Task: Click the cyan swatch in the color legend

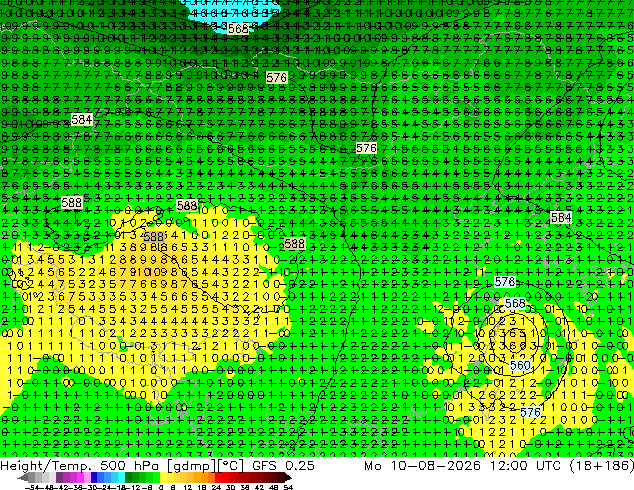Action: point(121,478)
